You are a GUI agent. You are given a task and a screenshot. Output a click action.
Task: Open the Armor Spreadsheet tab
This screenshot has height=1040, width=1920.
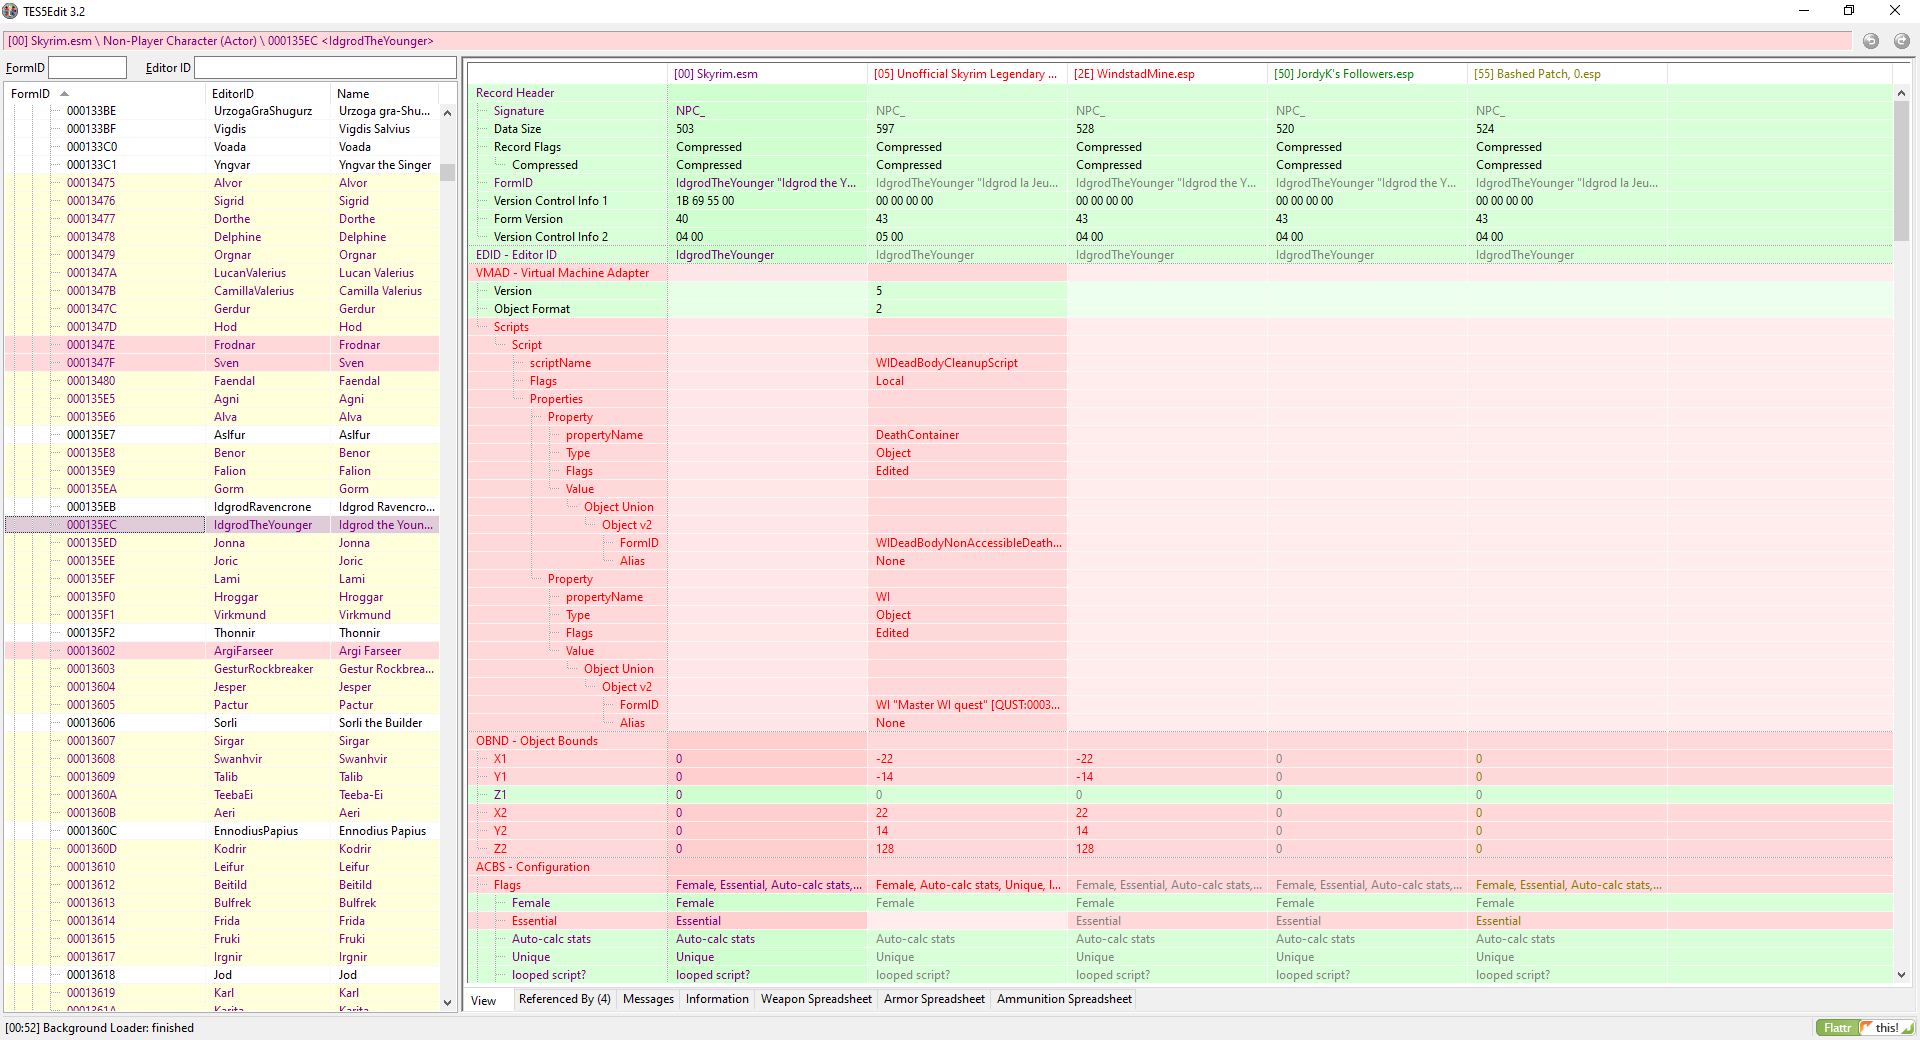(934, 999)
